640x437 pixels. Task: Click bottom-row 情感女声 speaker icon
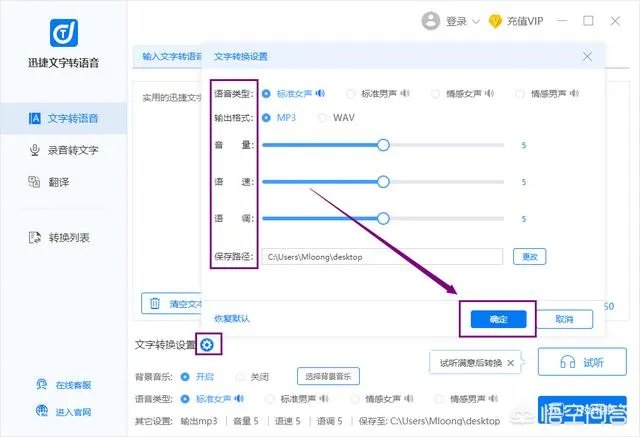point(409,398)
